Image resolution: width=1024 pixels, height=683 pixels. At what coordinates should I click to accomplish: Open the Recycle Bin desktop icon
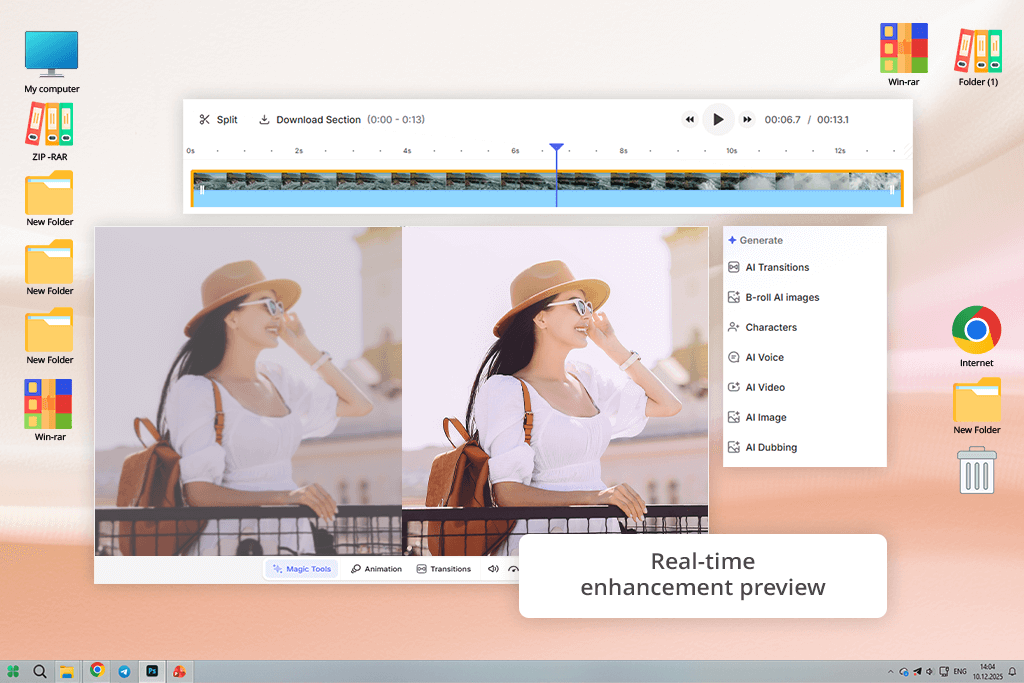click(x=976, y=470)
